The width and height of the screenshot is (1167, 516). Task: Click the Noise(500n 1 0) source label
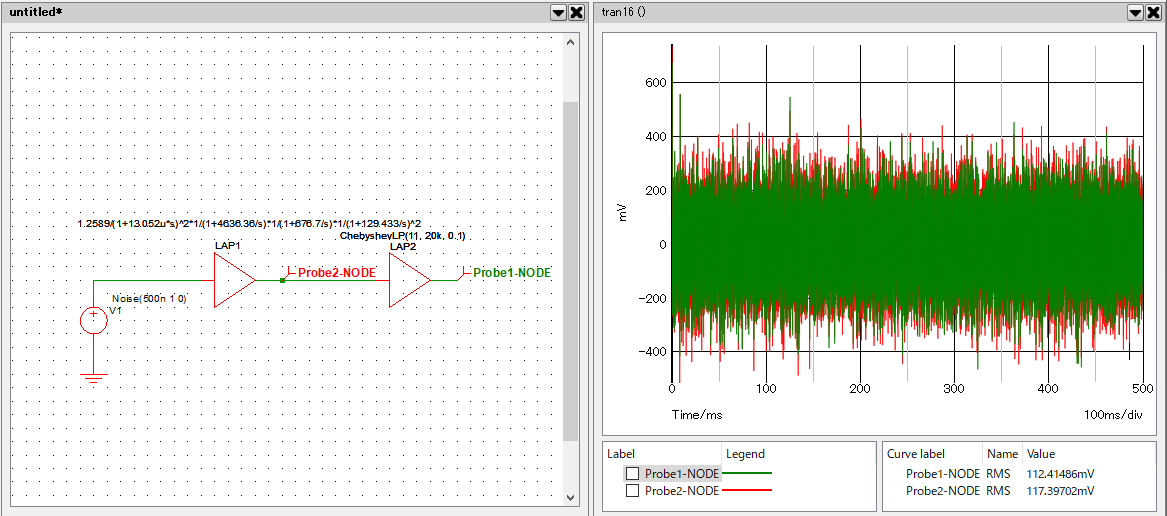pos(150,299)
